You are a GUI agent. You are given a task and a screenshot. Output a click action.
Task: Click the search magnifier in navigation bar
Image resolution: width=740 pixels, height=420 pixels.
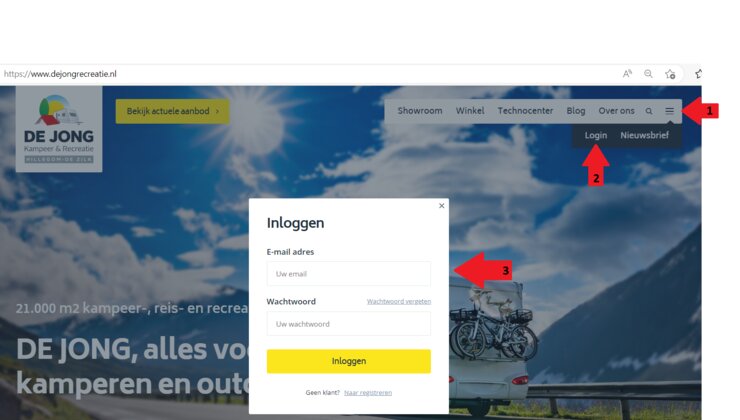pos(649,111)
